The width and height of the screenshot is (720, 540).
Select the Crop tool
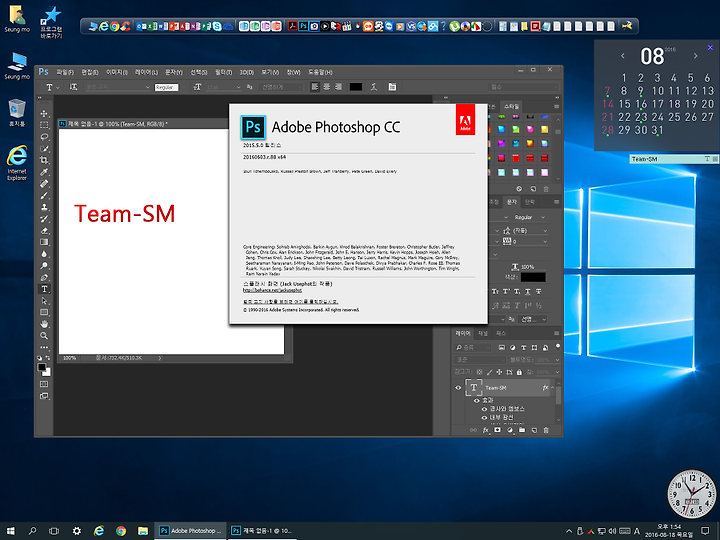44,160
